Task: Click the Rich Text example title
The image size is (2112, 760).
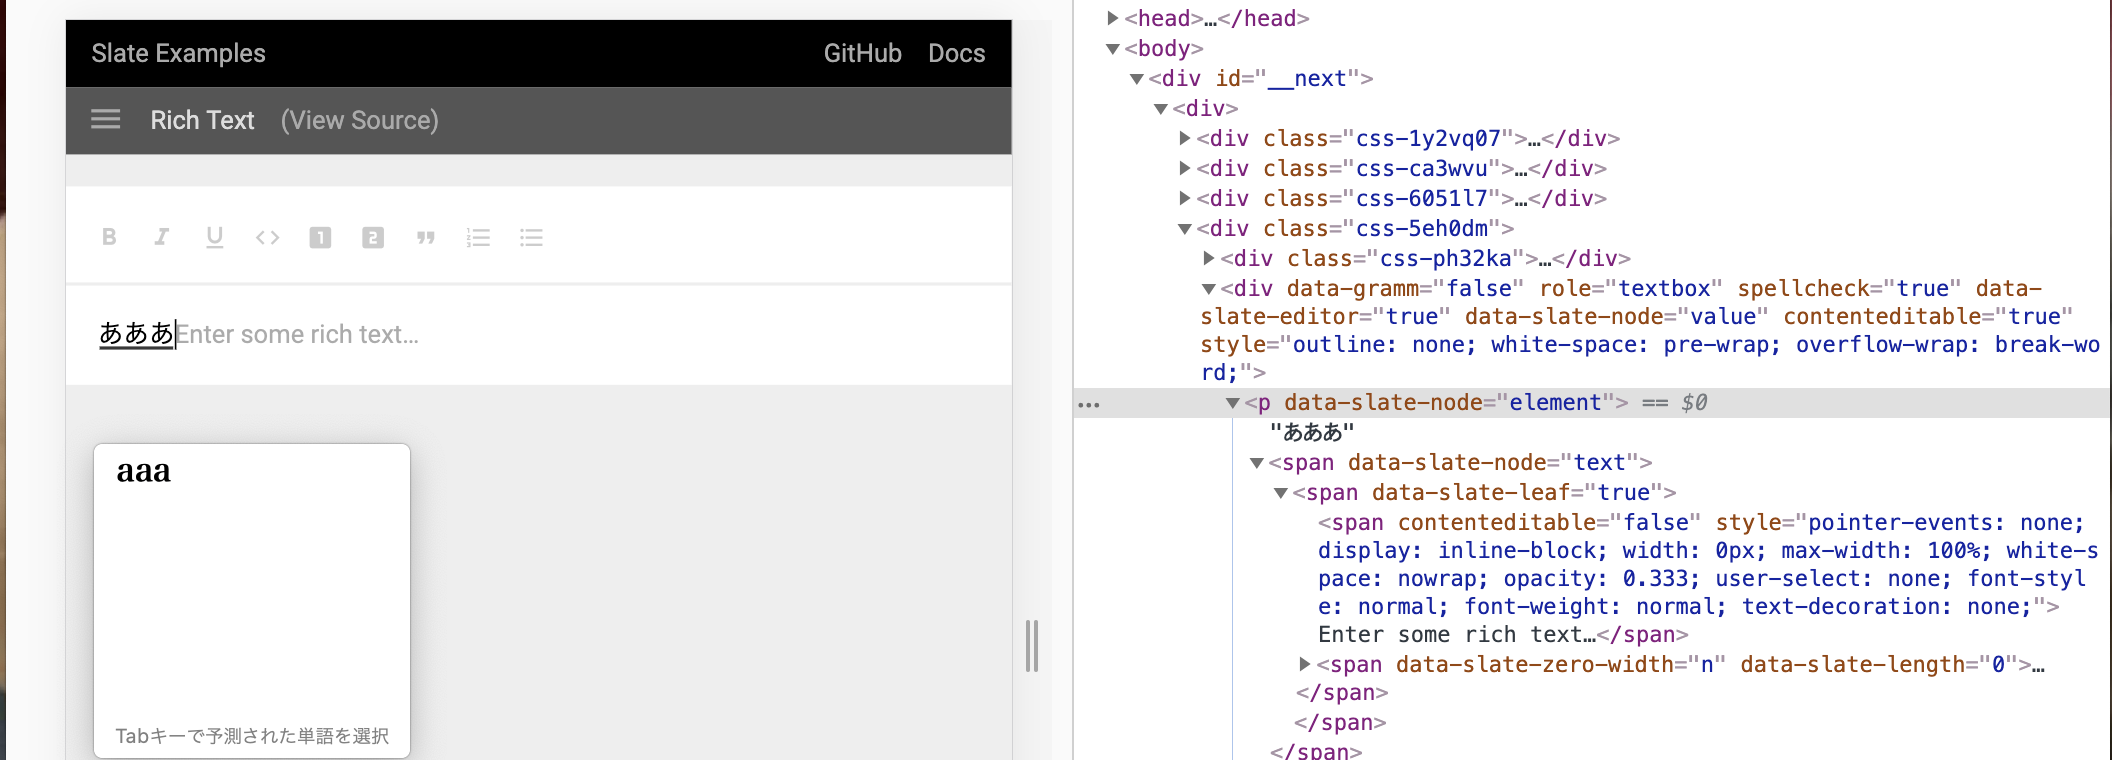Action: (202, 120)
